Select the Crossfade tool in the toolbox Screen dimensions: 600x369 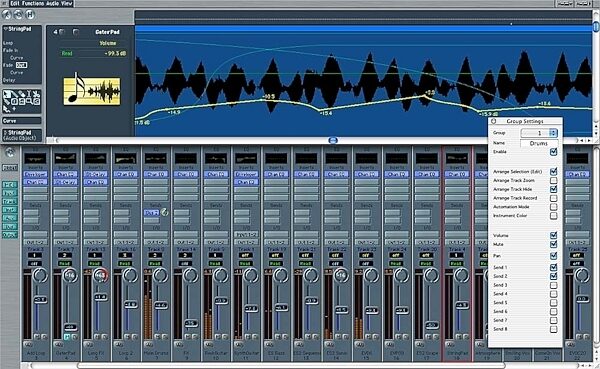[x=37, y=101]
